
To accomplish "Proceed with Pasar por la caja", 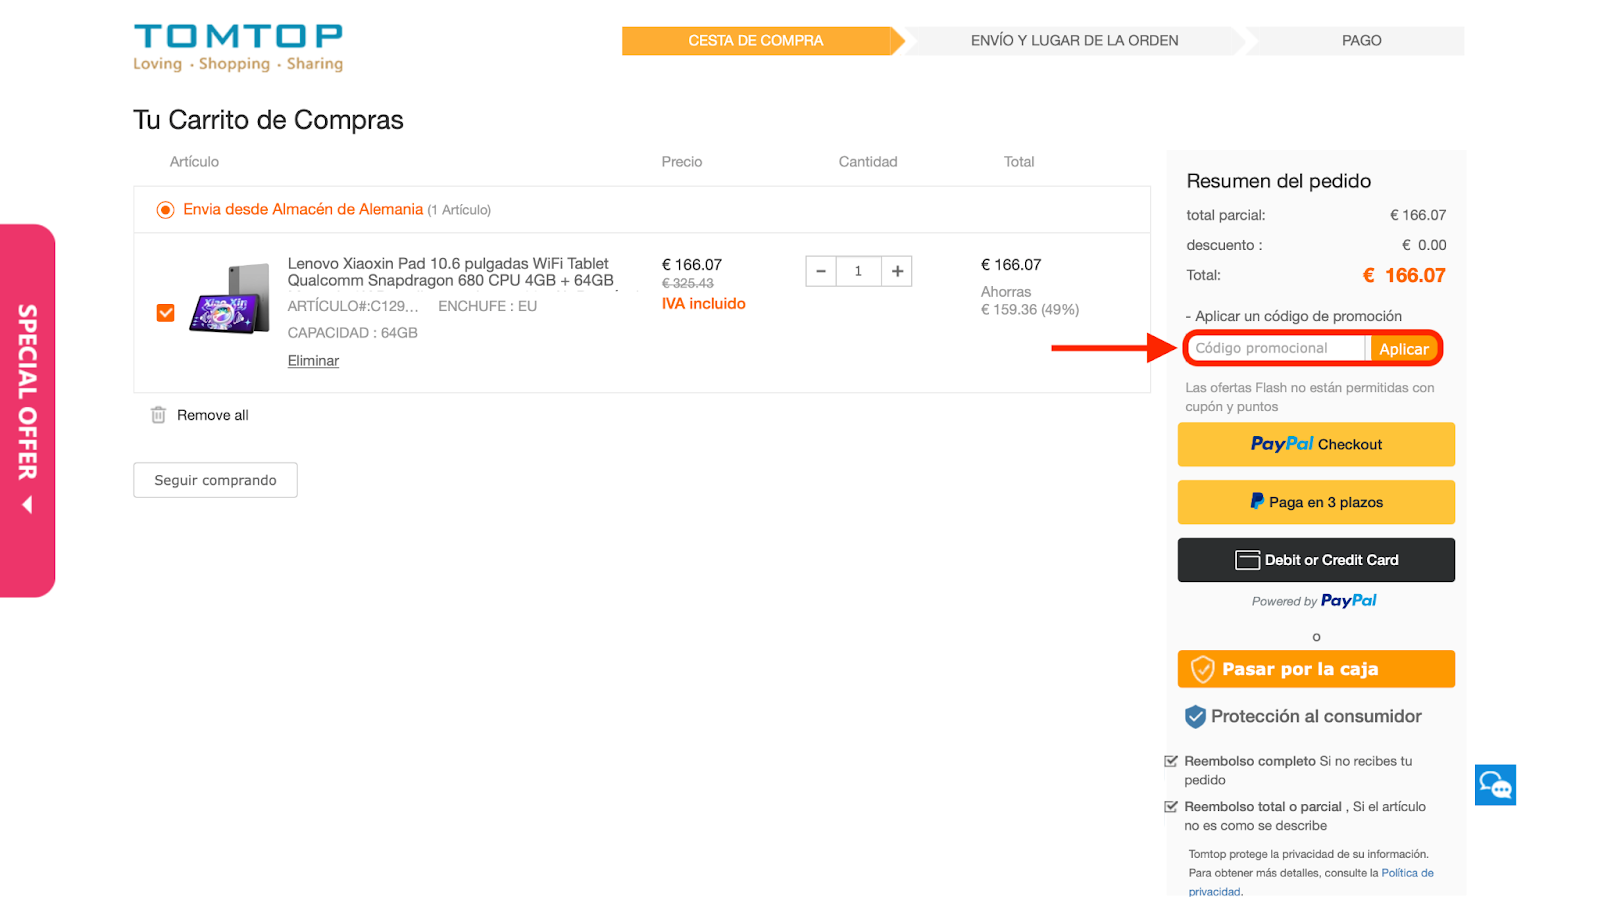I will click(1316, 669).
